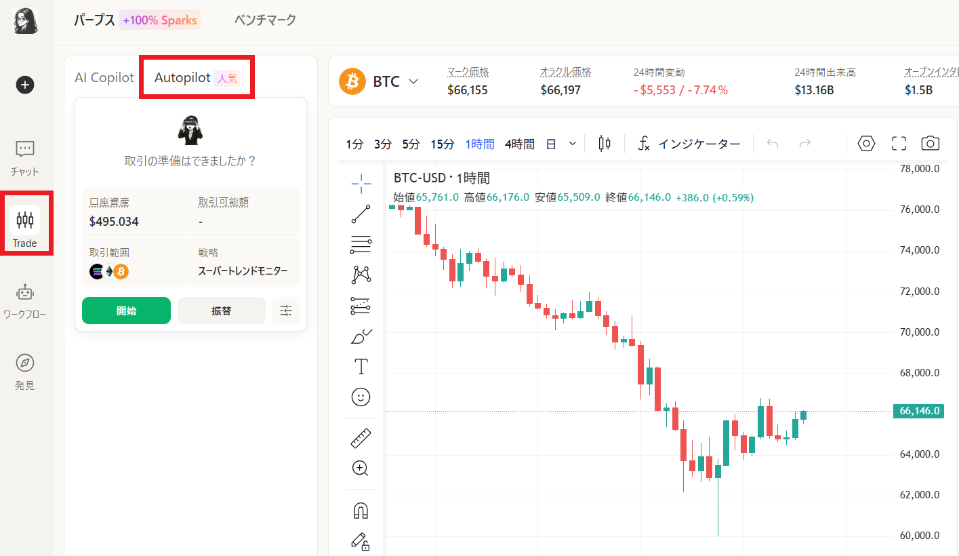This screenshot has height=556, width=959.
Task: Select the 4時間 timeframe
Action: (519, 144)
